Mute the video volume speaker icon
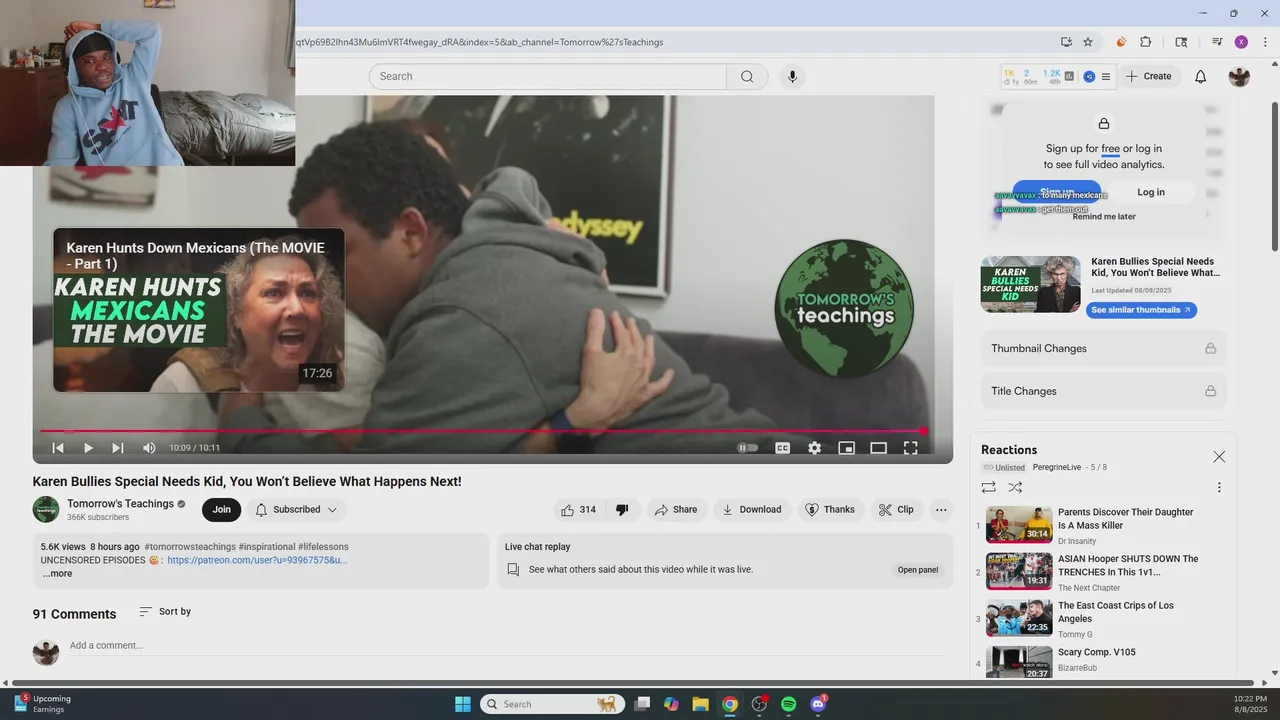Screen dimensions: 1280x720 click(x=149, y=448)
